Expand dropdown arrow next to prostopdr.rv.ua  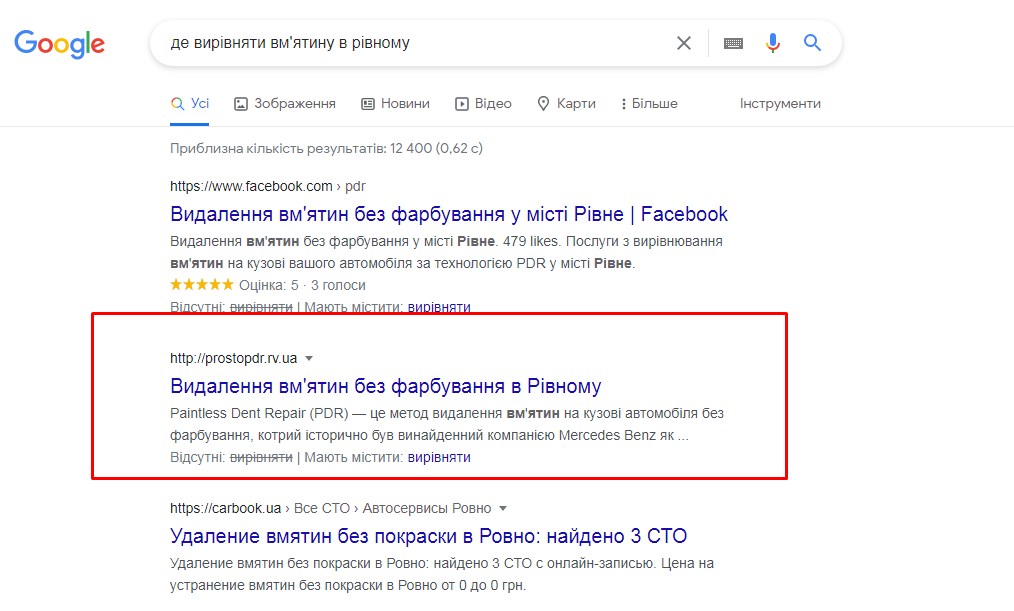(309, 358)
